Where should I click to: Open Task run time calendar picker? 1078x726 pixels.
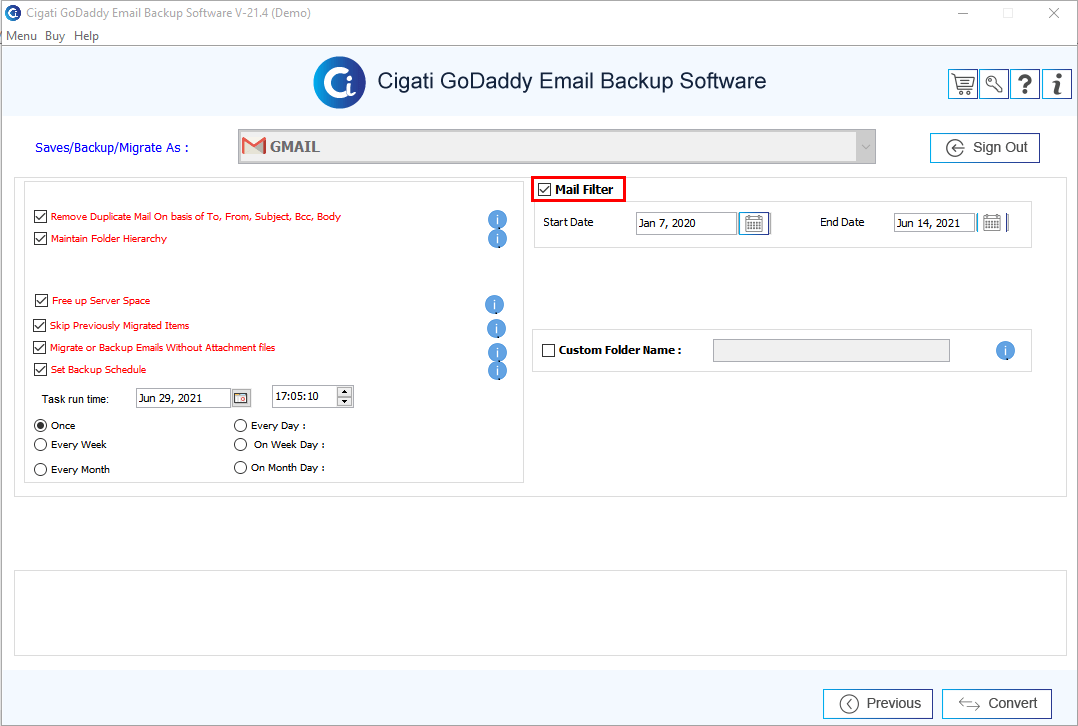point(241,398)
